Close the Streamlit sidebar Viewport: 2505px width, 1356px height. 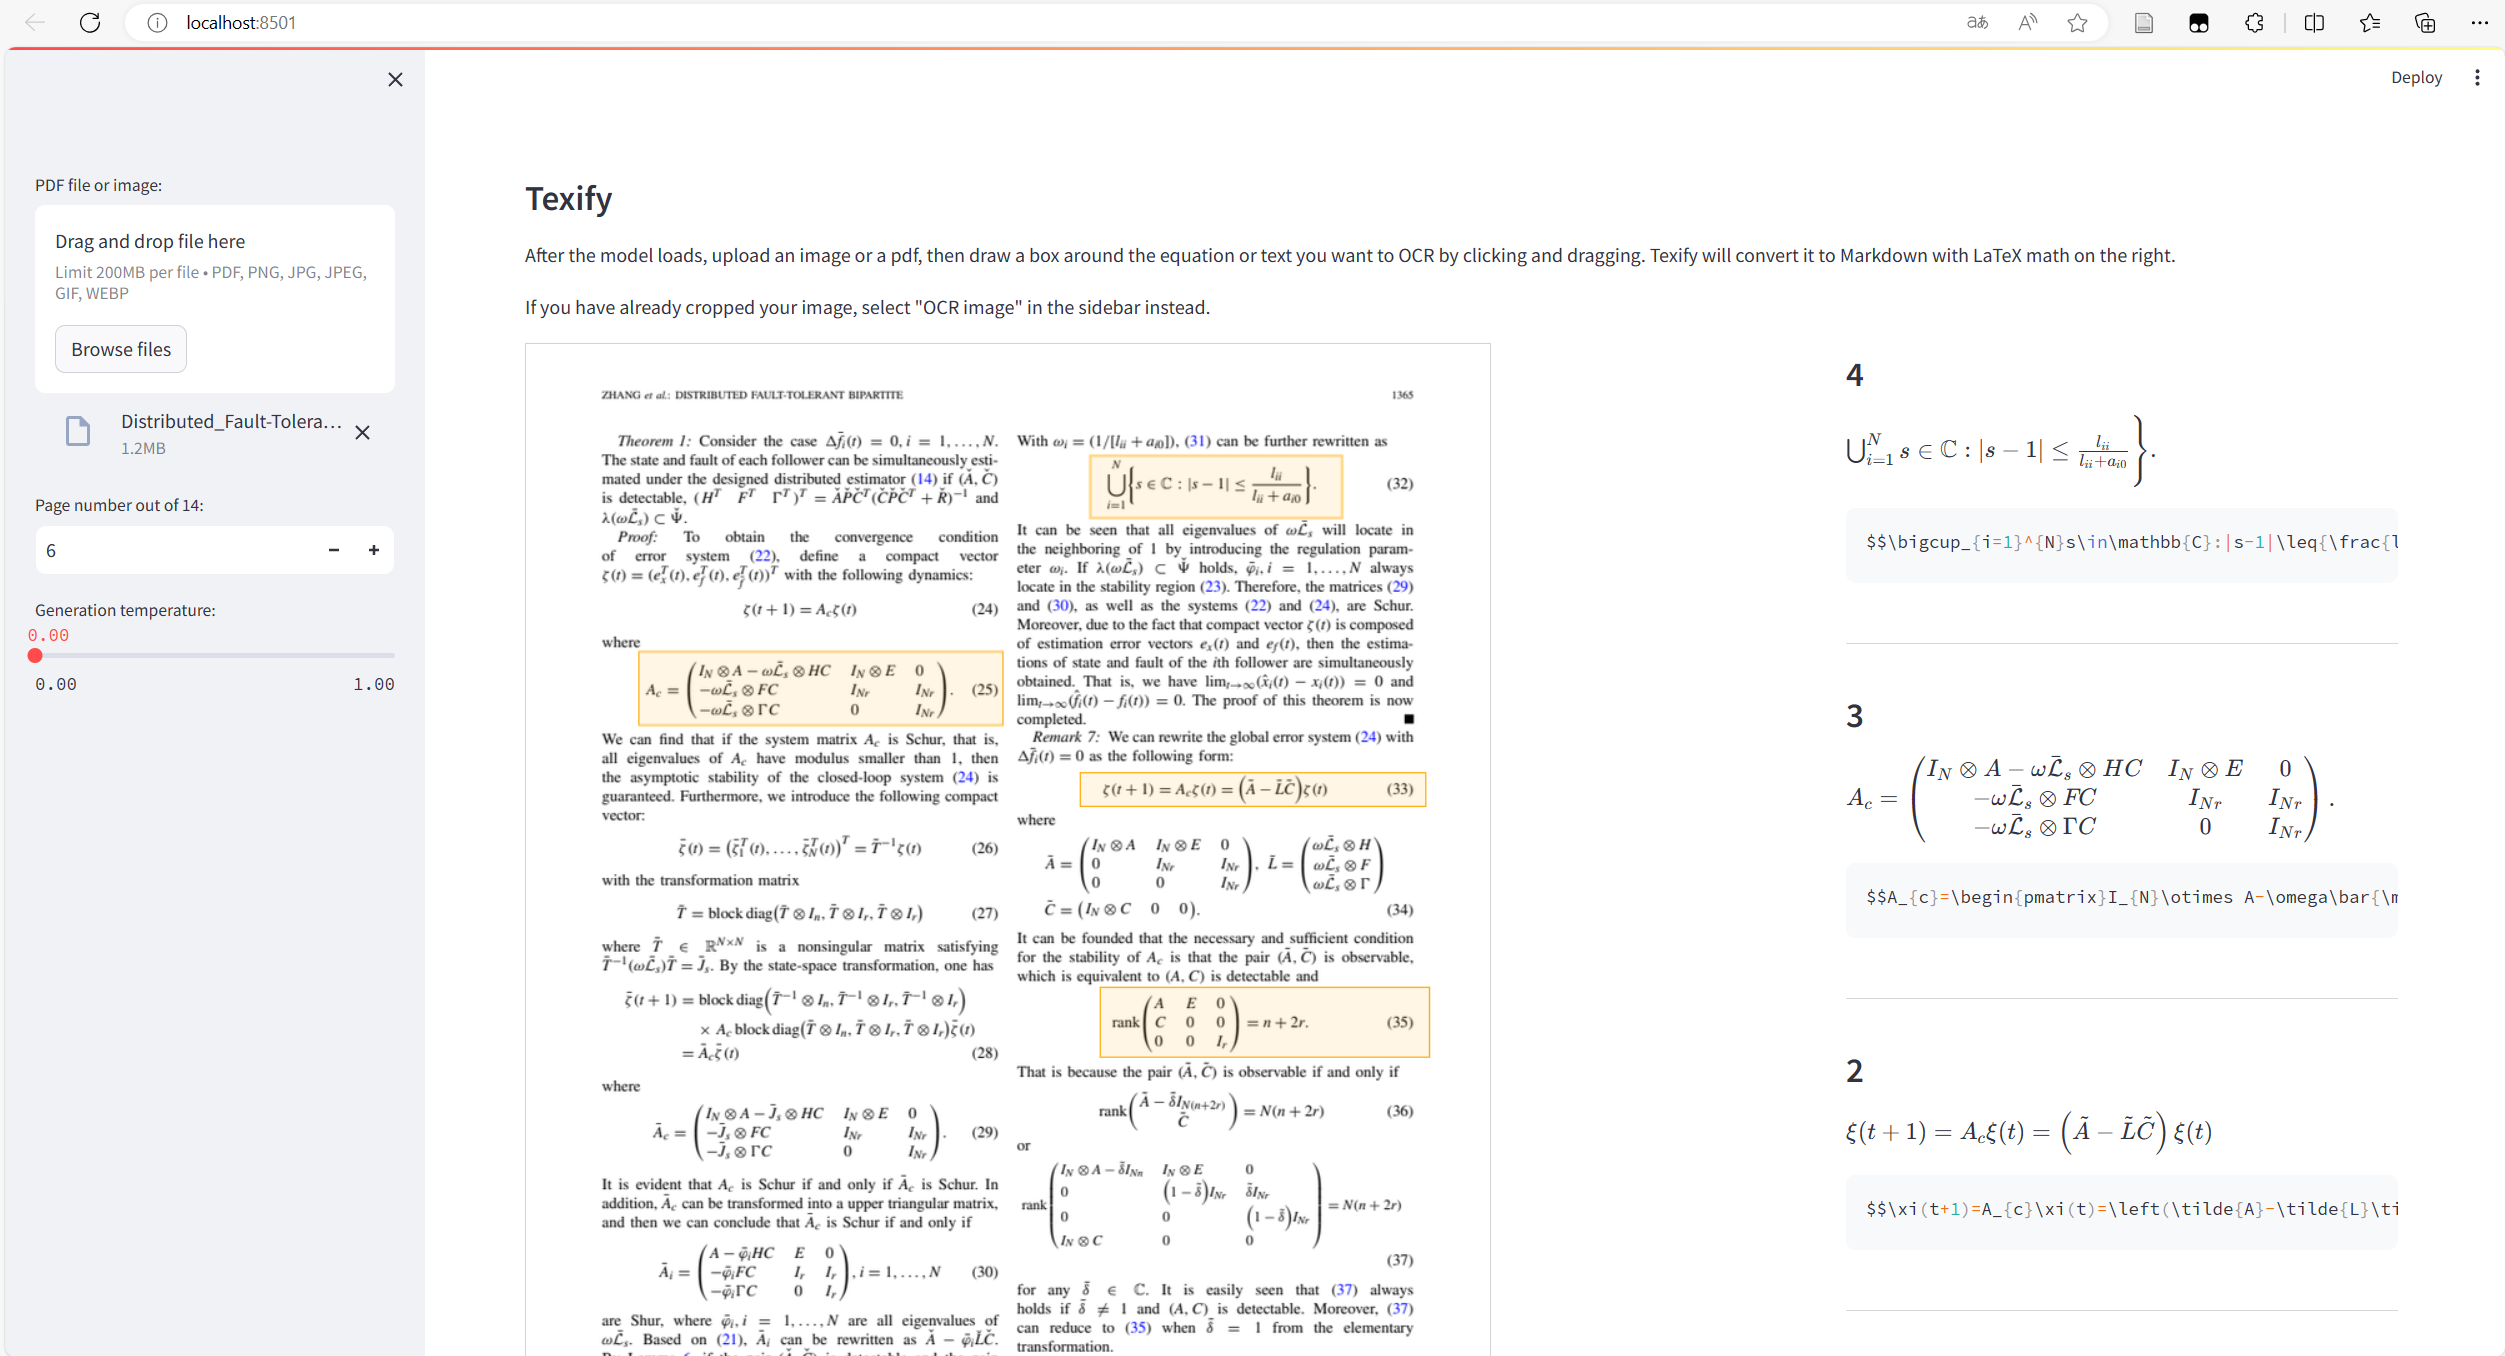pos(395,79)
